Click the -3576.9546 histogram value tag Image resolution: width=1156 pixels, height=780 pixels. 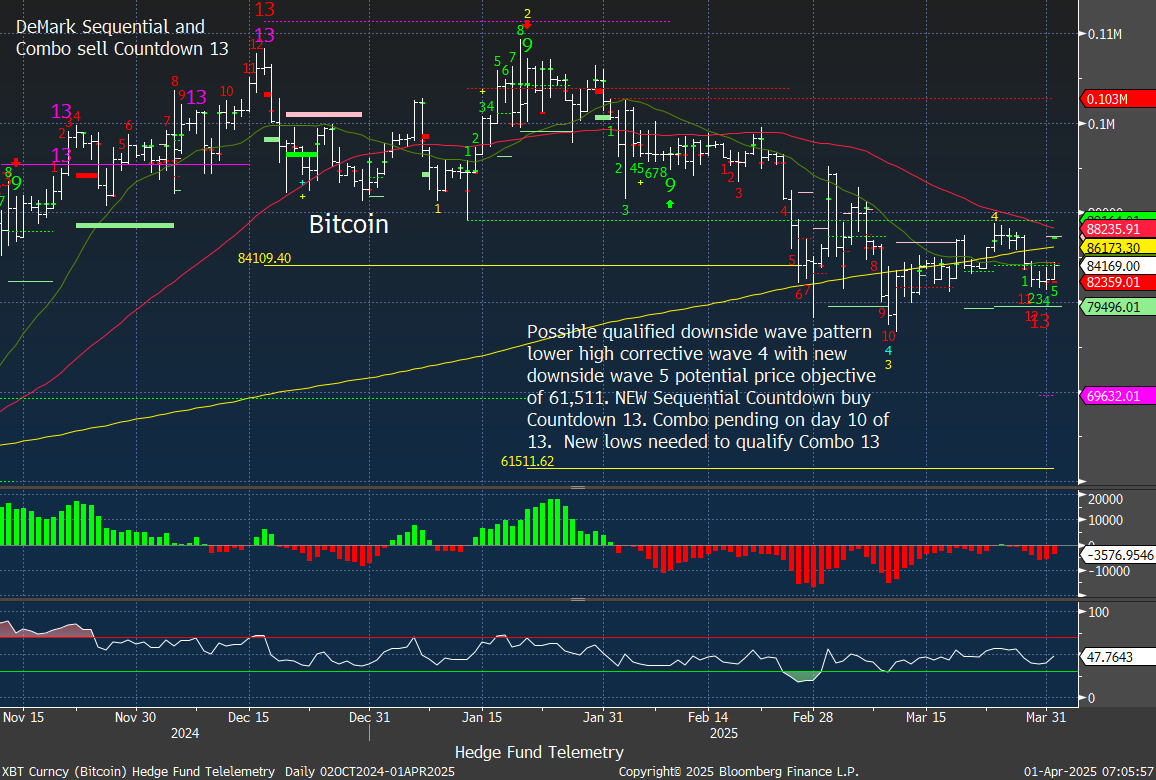(1118, 555)
